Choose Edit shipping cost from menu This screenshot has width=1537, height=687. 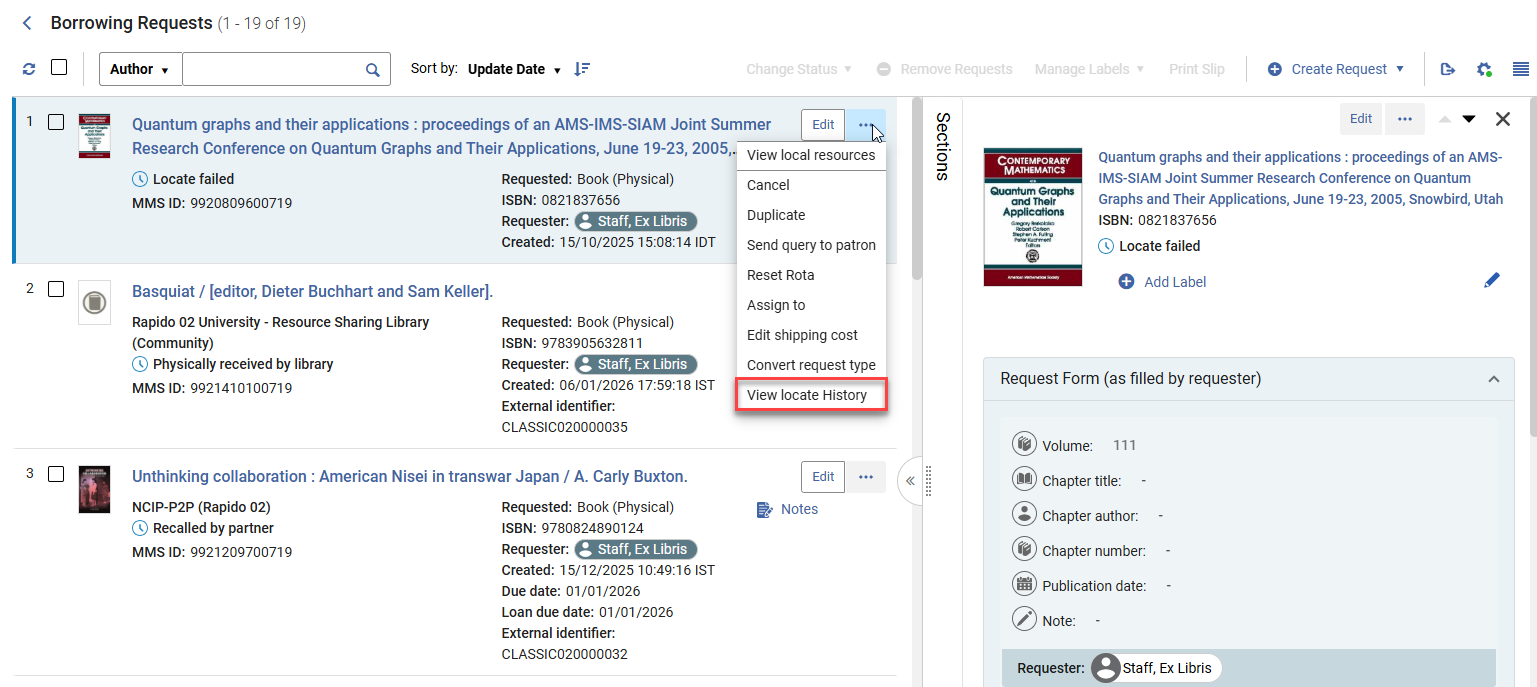click(x=811, y=335)
